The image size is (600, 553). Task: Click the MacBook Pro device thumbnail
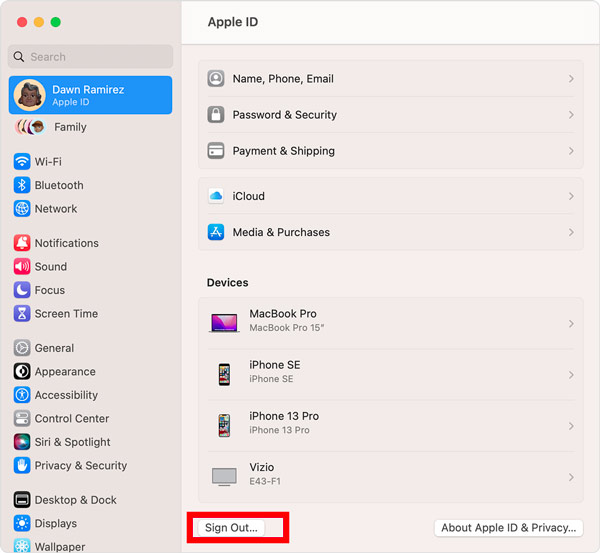224,323
